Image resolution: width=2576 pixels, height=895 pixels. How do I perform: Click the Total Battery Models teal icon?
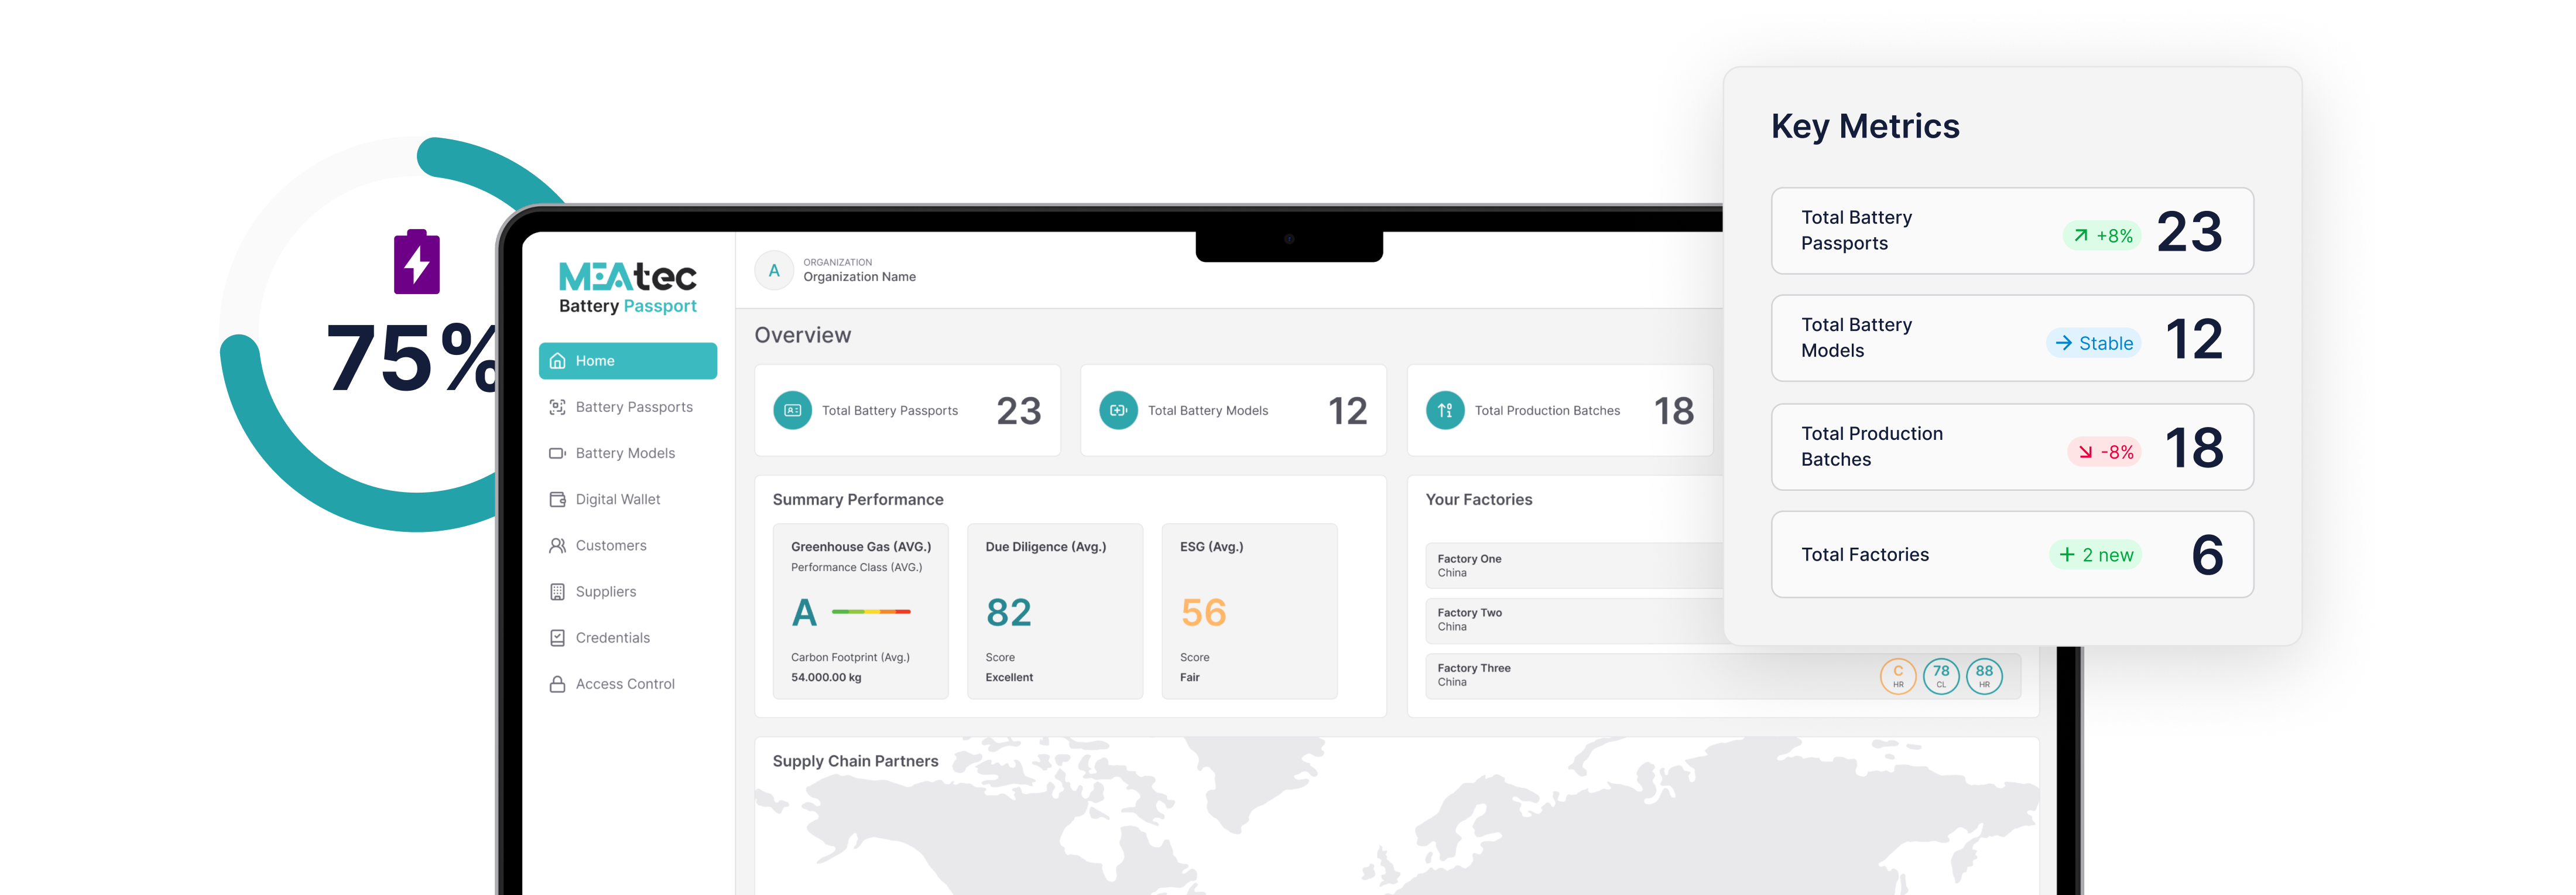(1118, 410)
